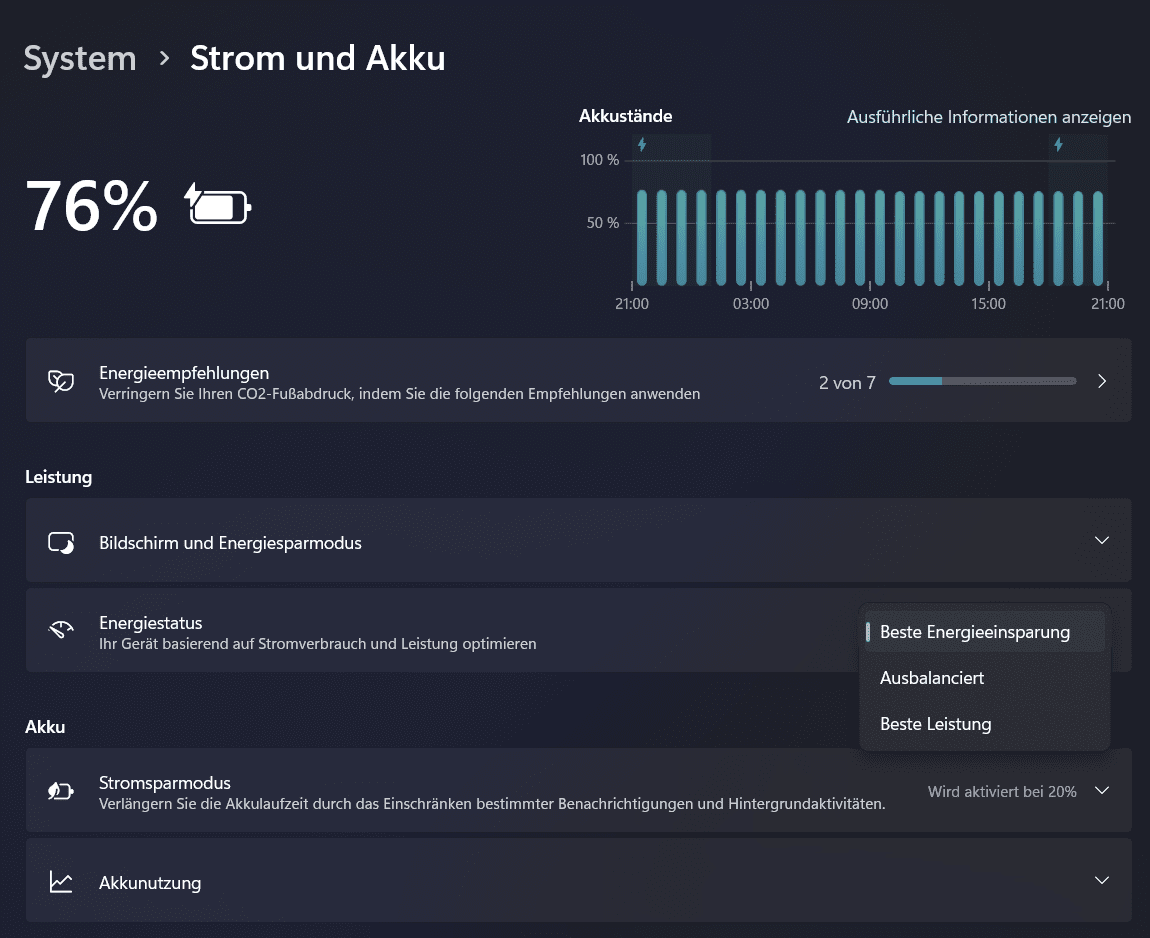The height and width of the screenshot is (938, 1150).
Task: Click the '2 von 7' counter text
Action: tap(847, 383)
